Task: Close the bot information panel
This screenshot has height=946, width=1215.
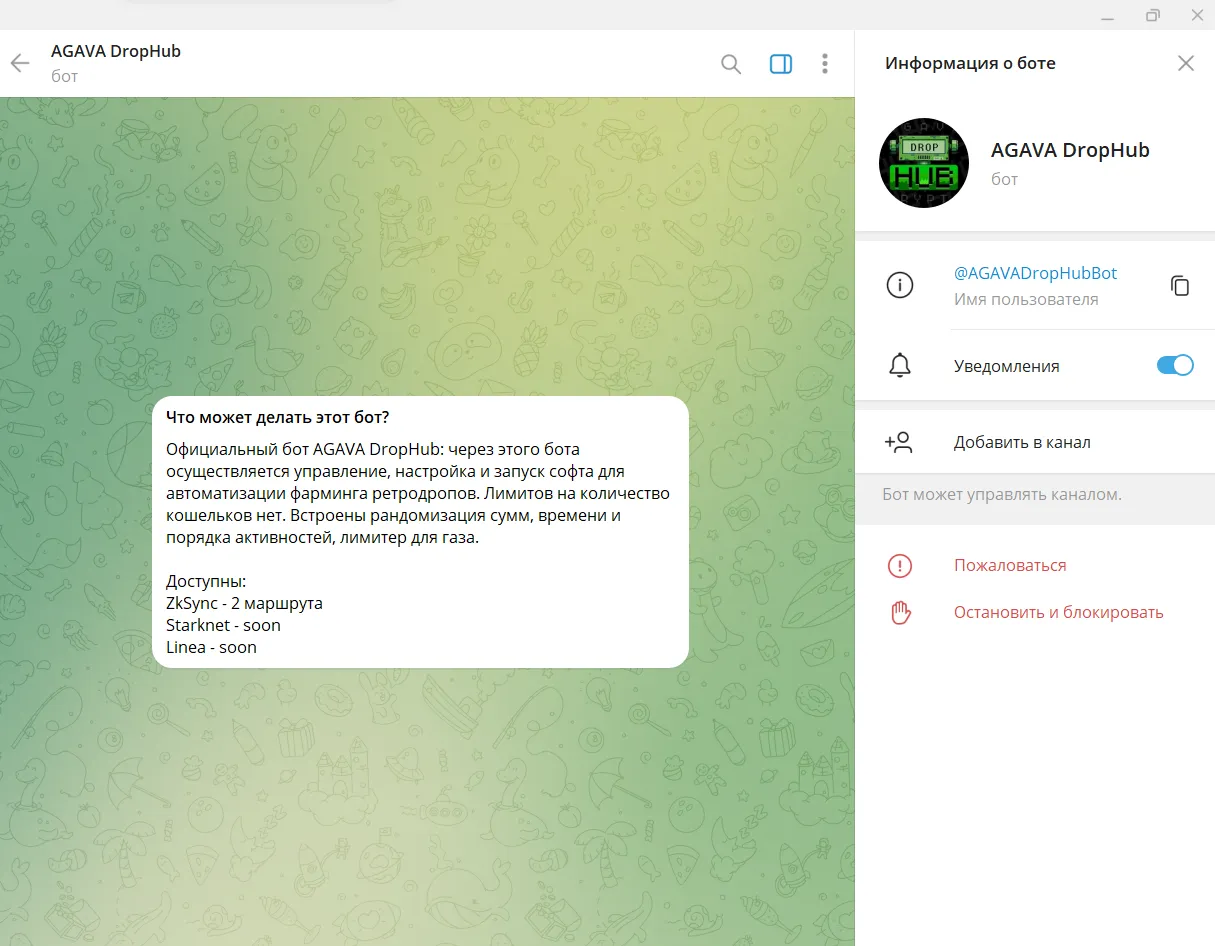Action: 1186,63
